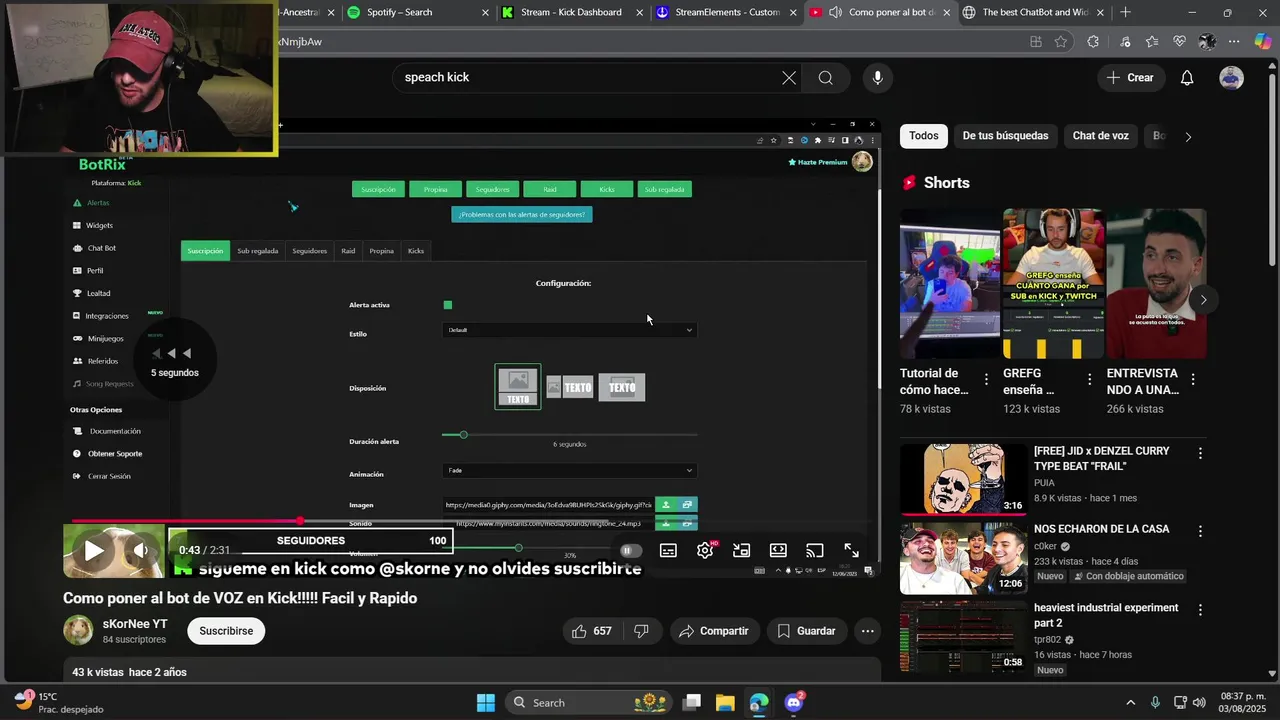The height and width of the screenshot is (720, 1280).
Task: Open the Crear create menu
Action: (x=1130, y=78)
